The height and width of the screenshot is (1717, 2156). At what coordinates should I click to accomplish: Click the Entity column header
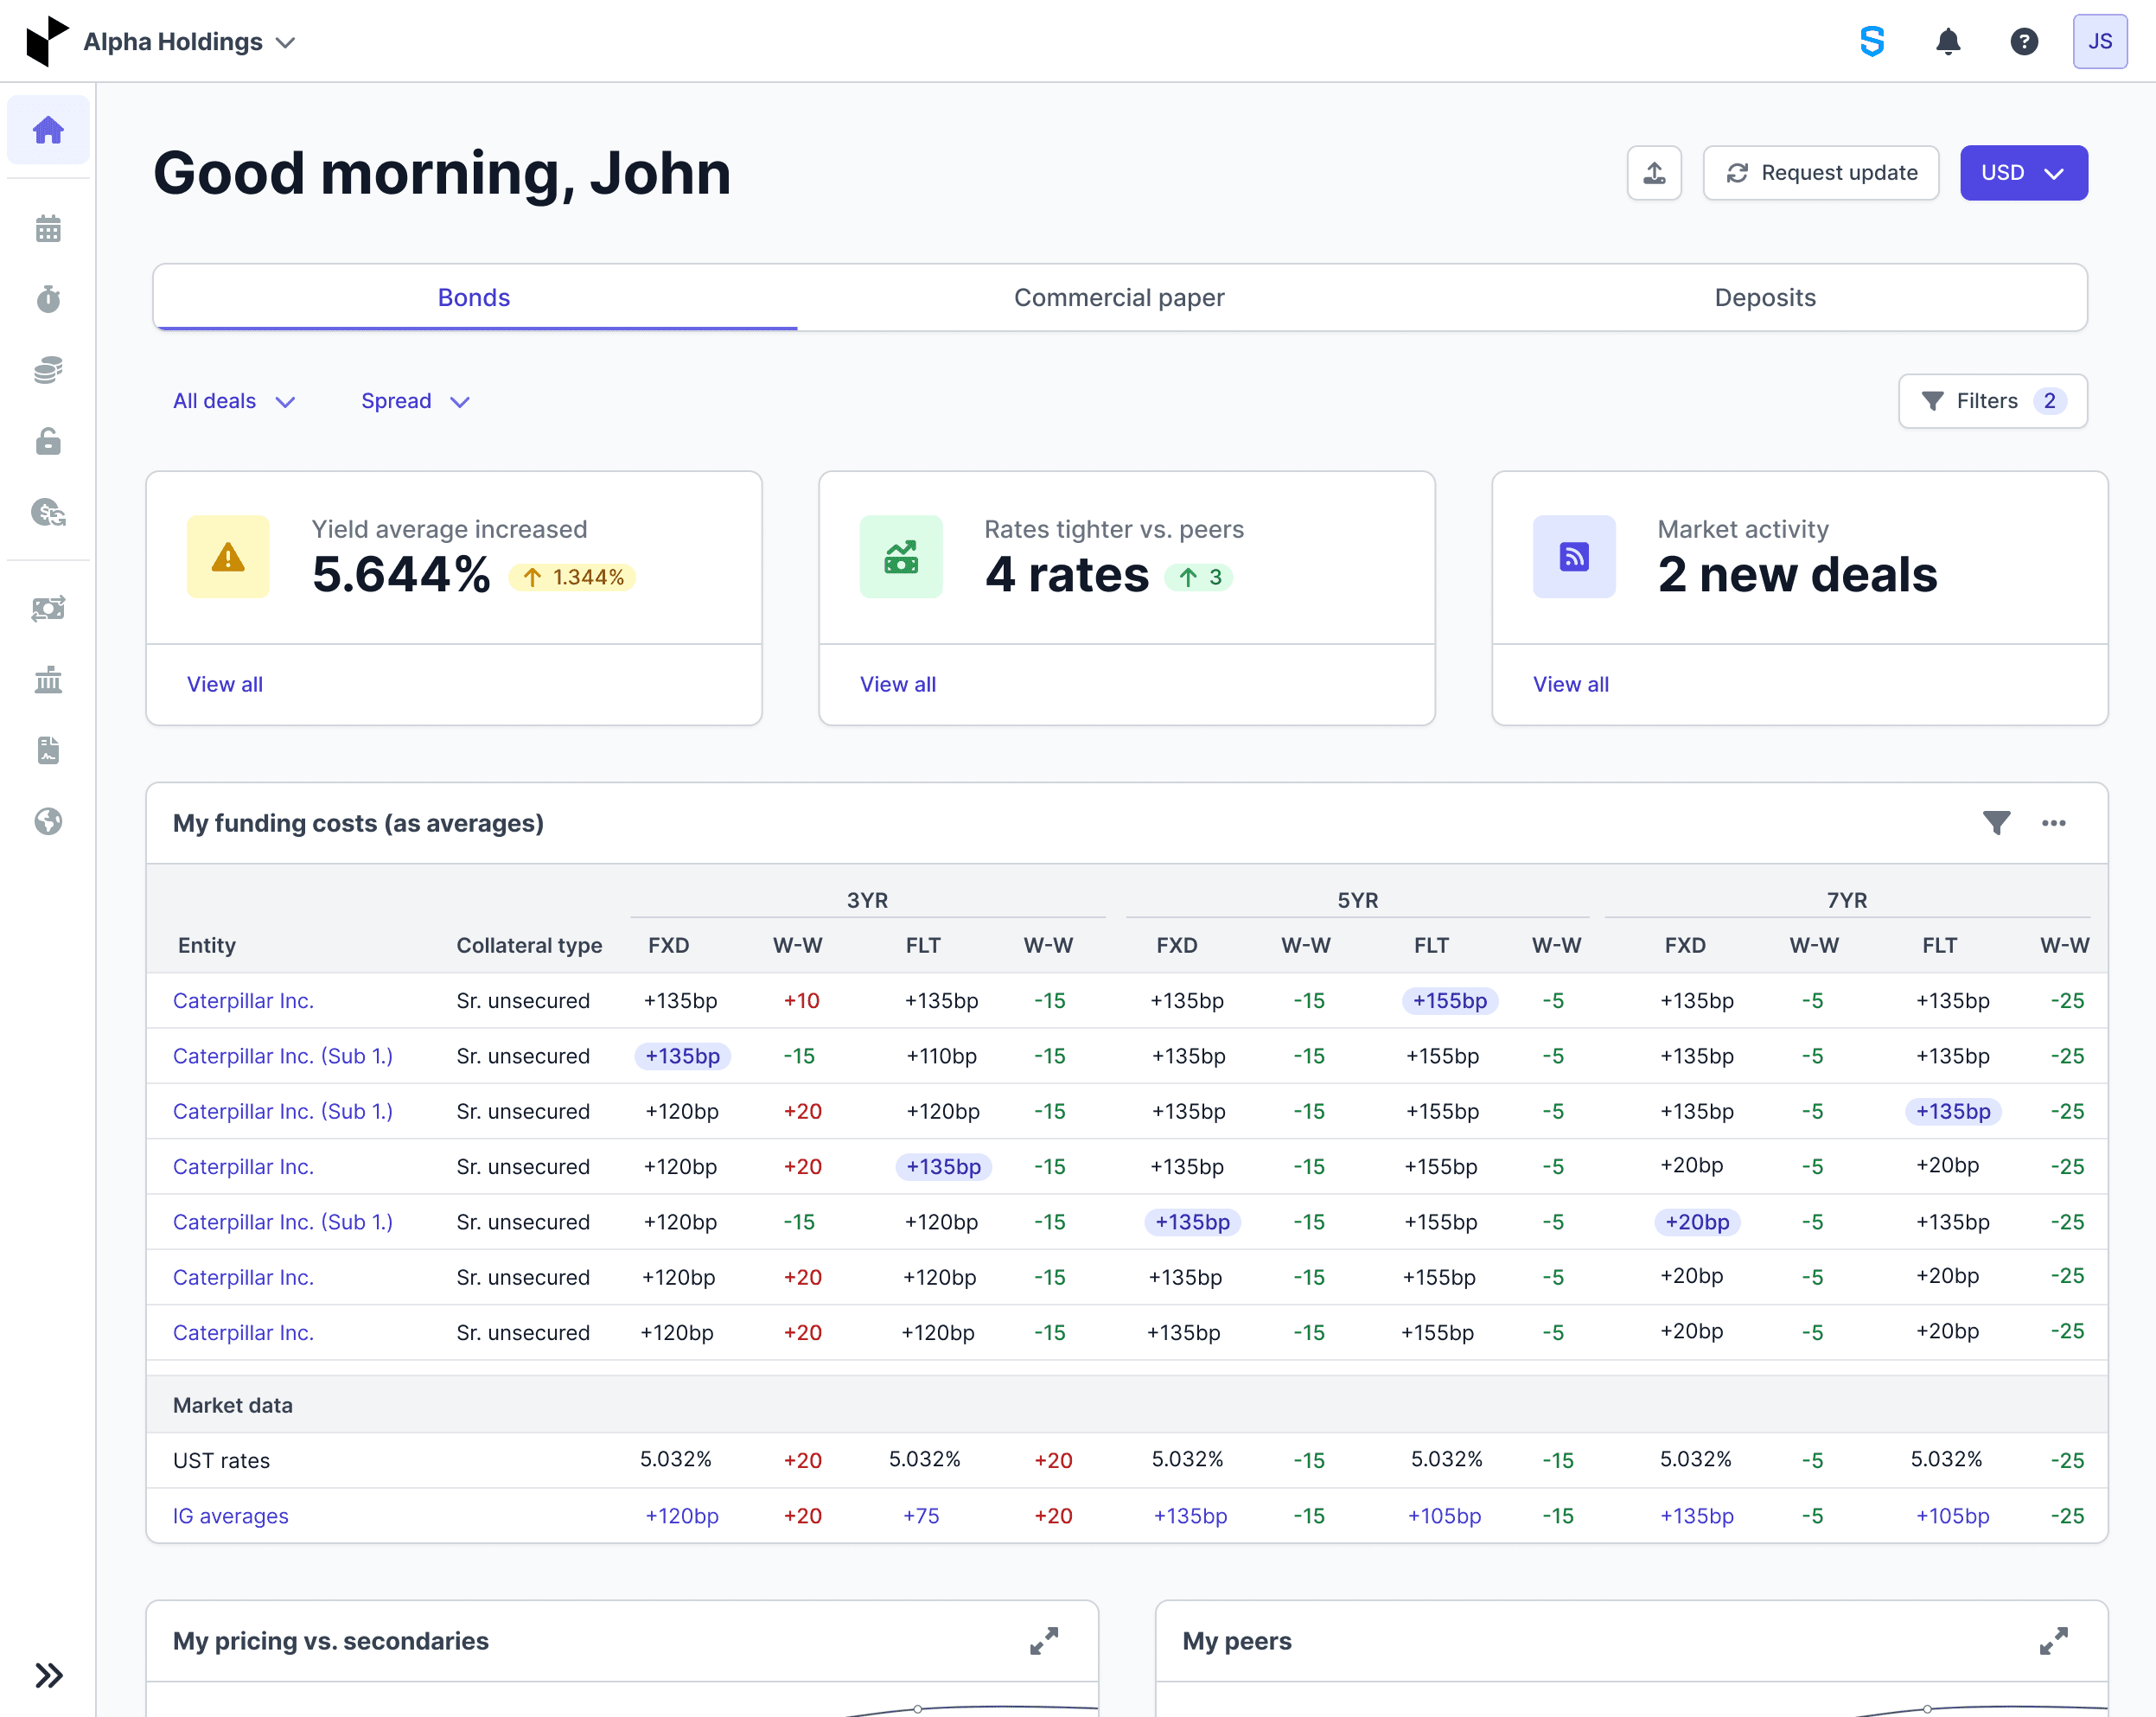(x=207, y=945)
